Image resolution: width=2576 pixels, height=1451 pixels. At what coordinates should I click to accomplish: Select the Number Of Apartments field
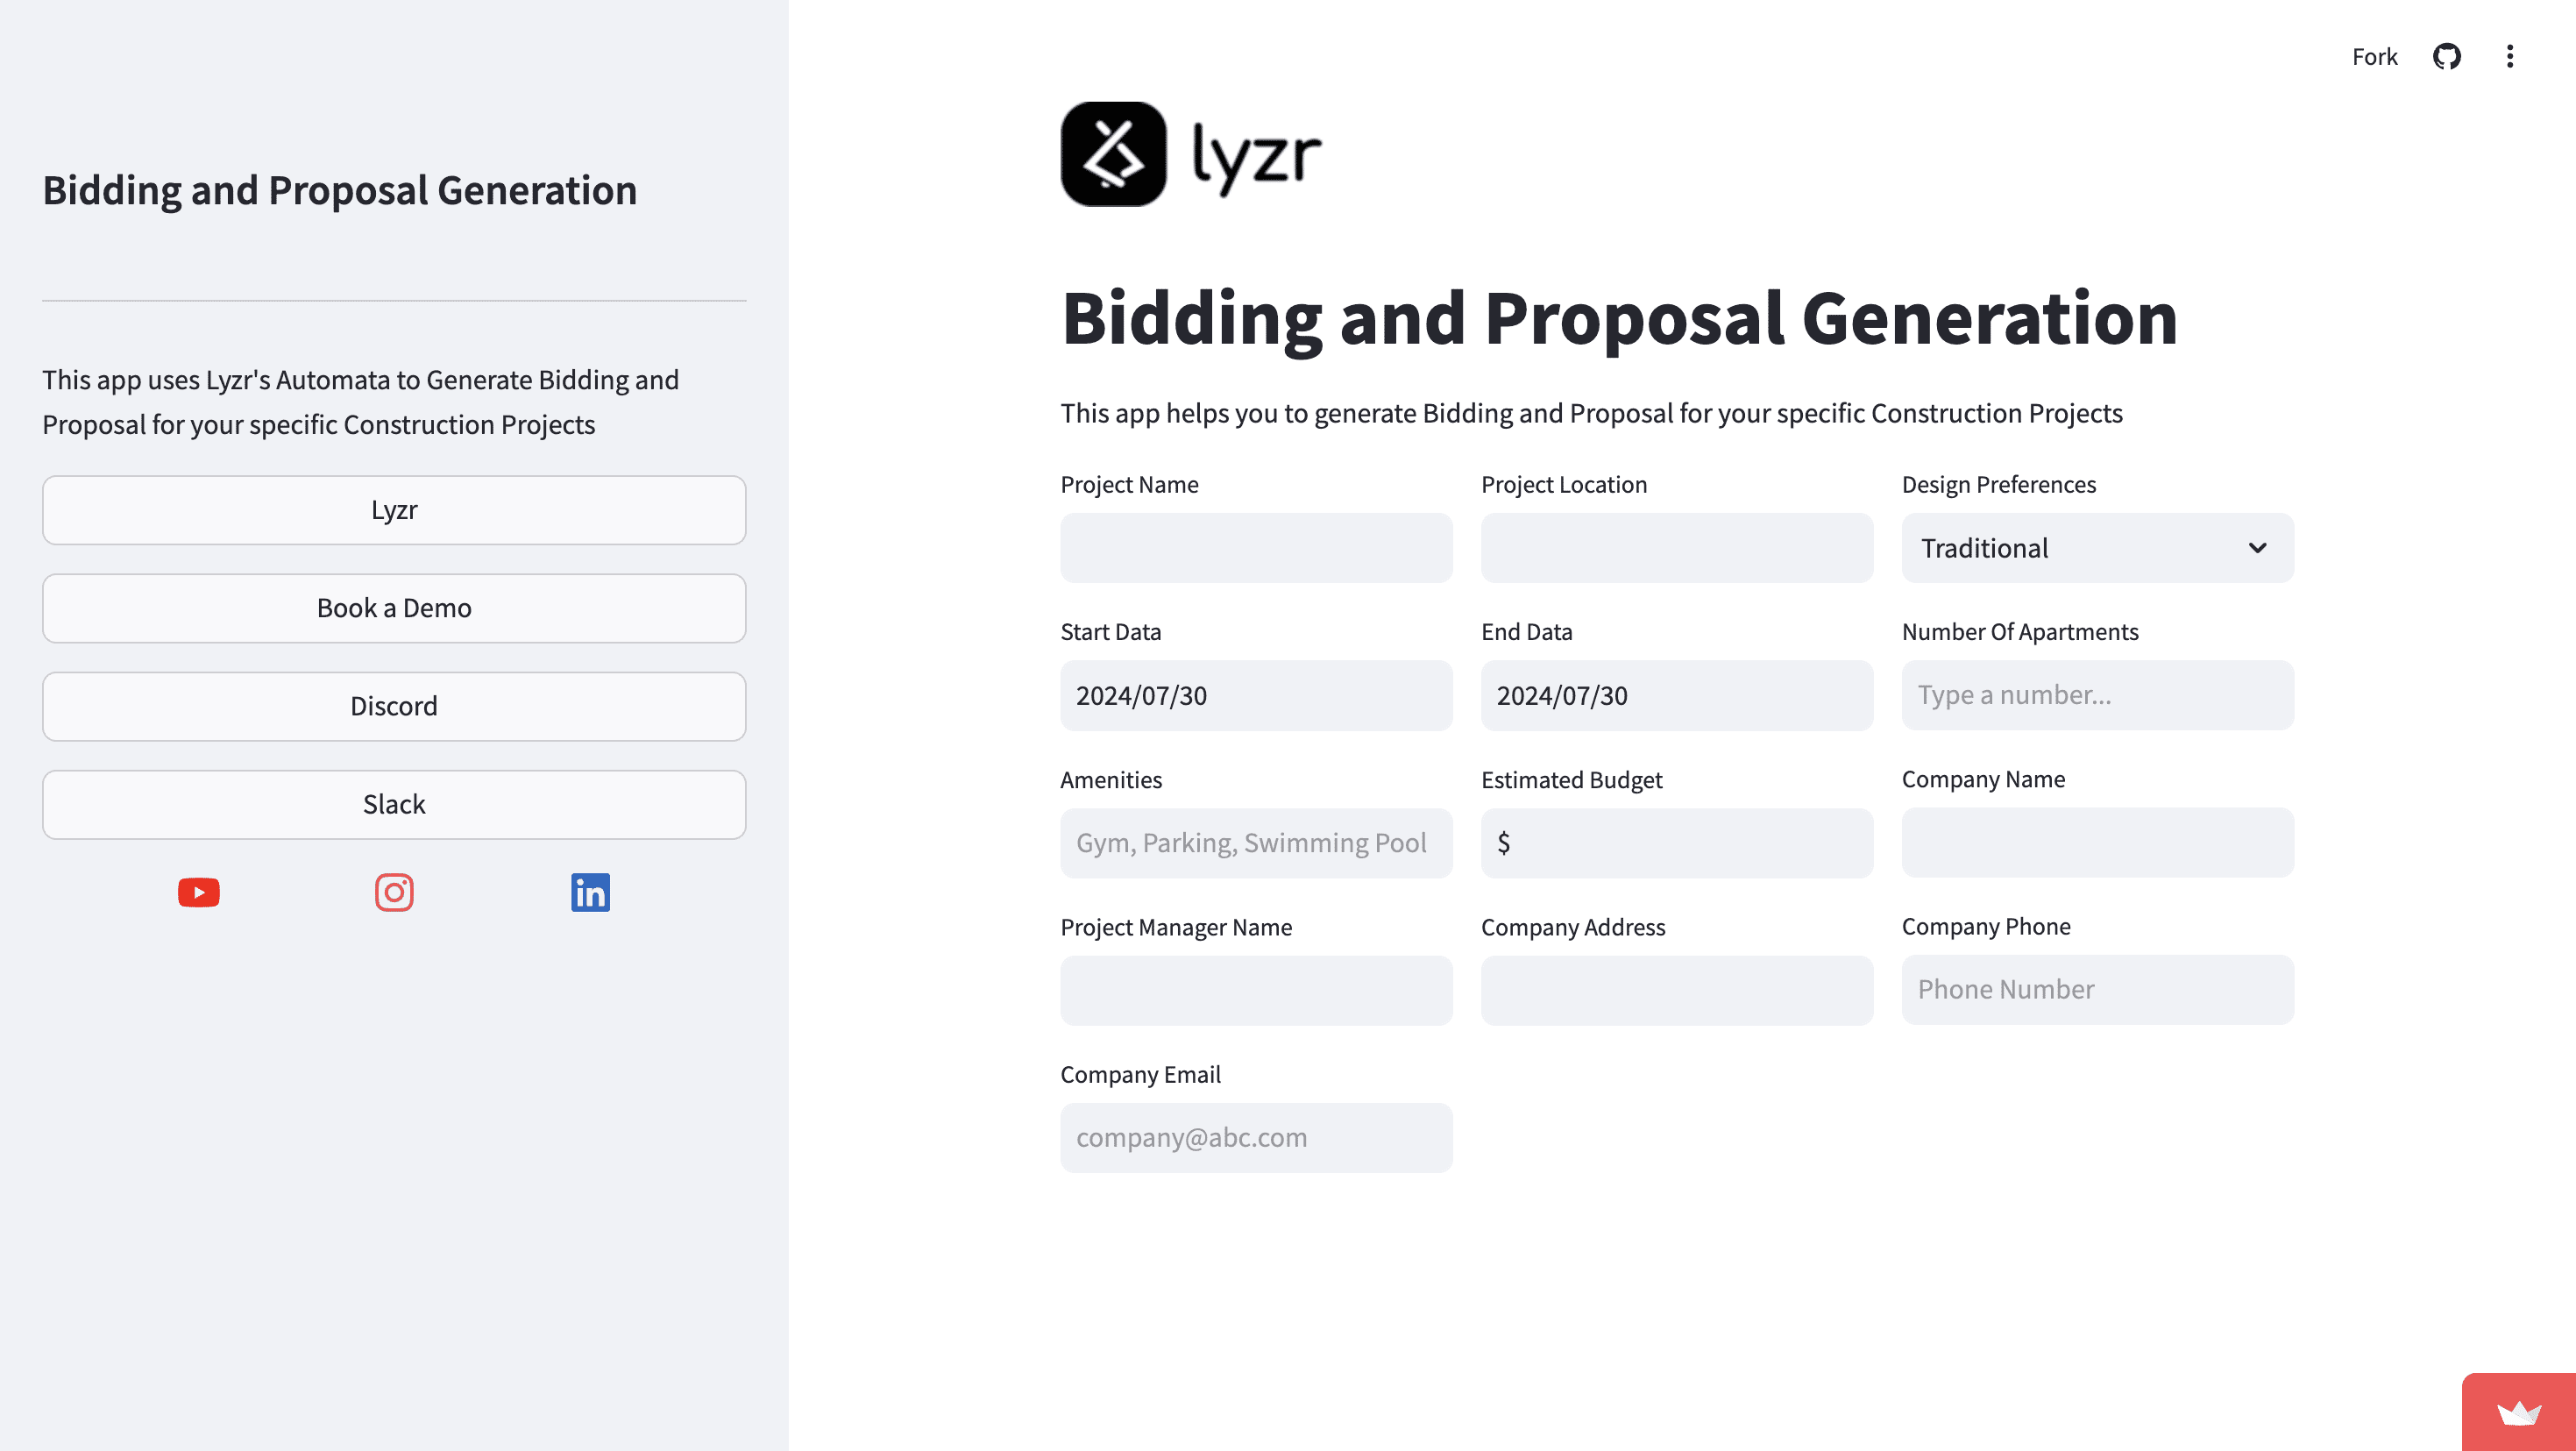[2097, 695]
